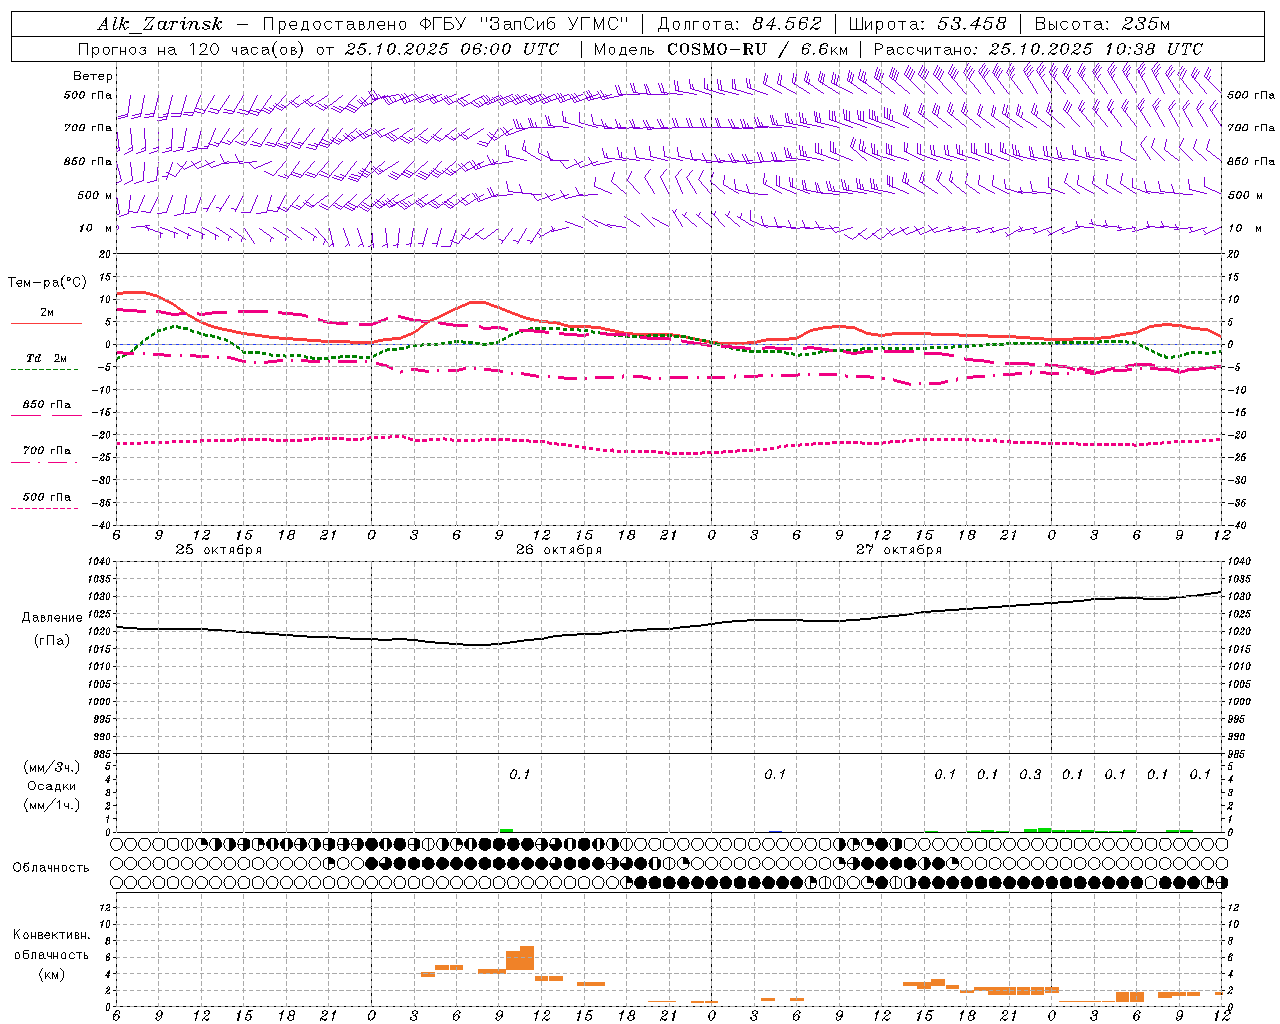Image resolution: width=1280 pixels, height=1024 pixels.
Task: Click the Td 2м legend entry
Action: pos(46,358)
